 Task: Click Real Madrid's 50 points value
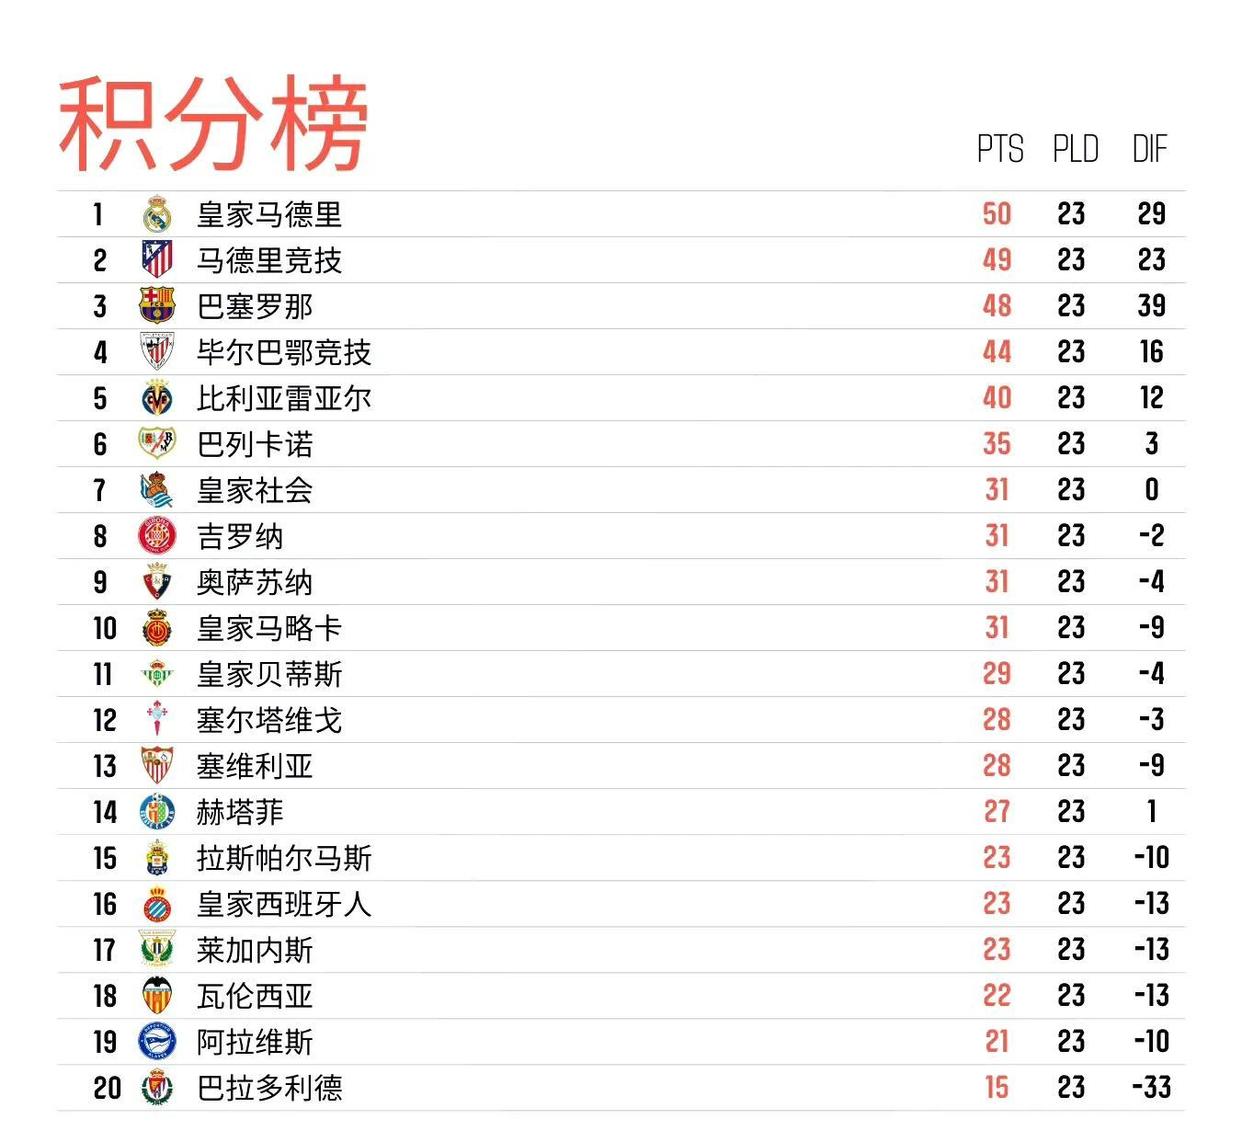[x=997, y=214]
